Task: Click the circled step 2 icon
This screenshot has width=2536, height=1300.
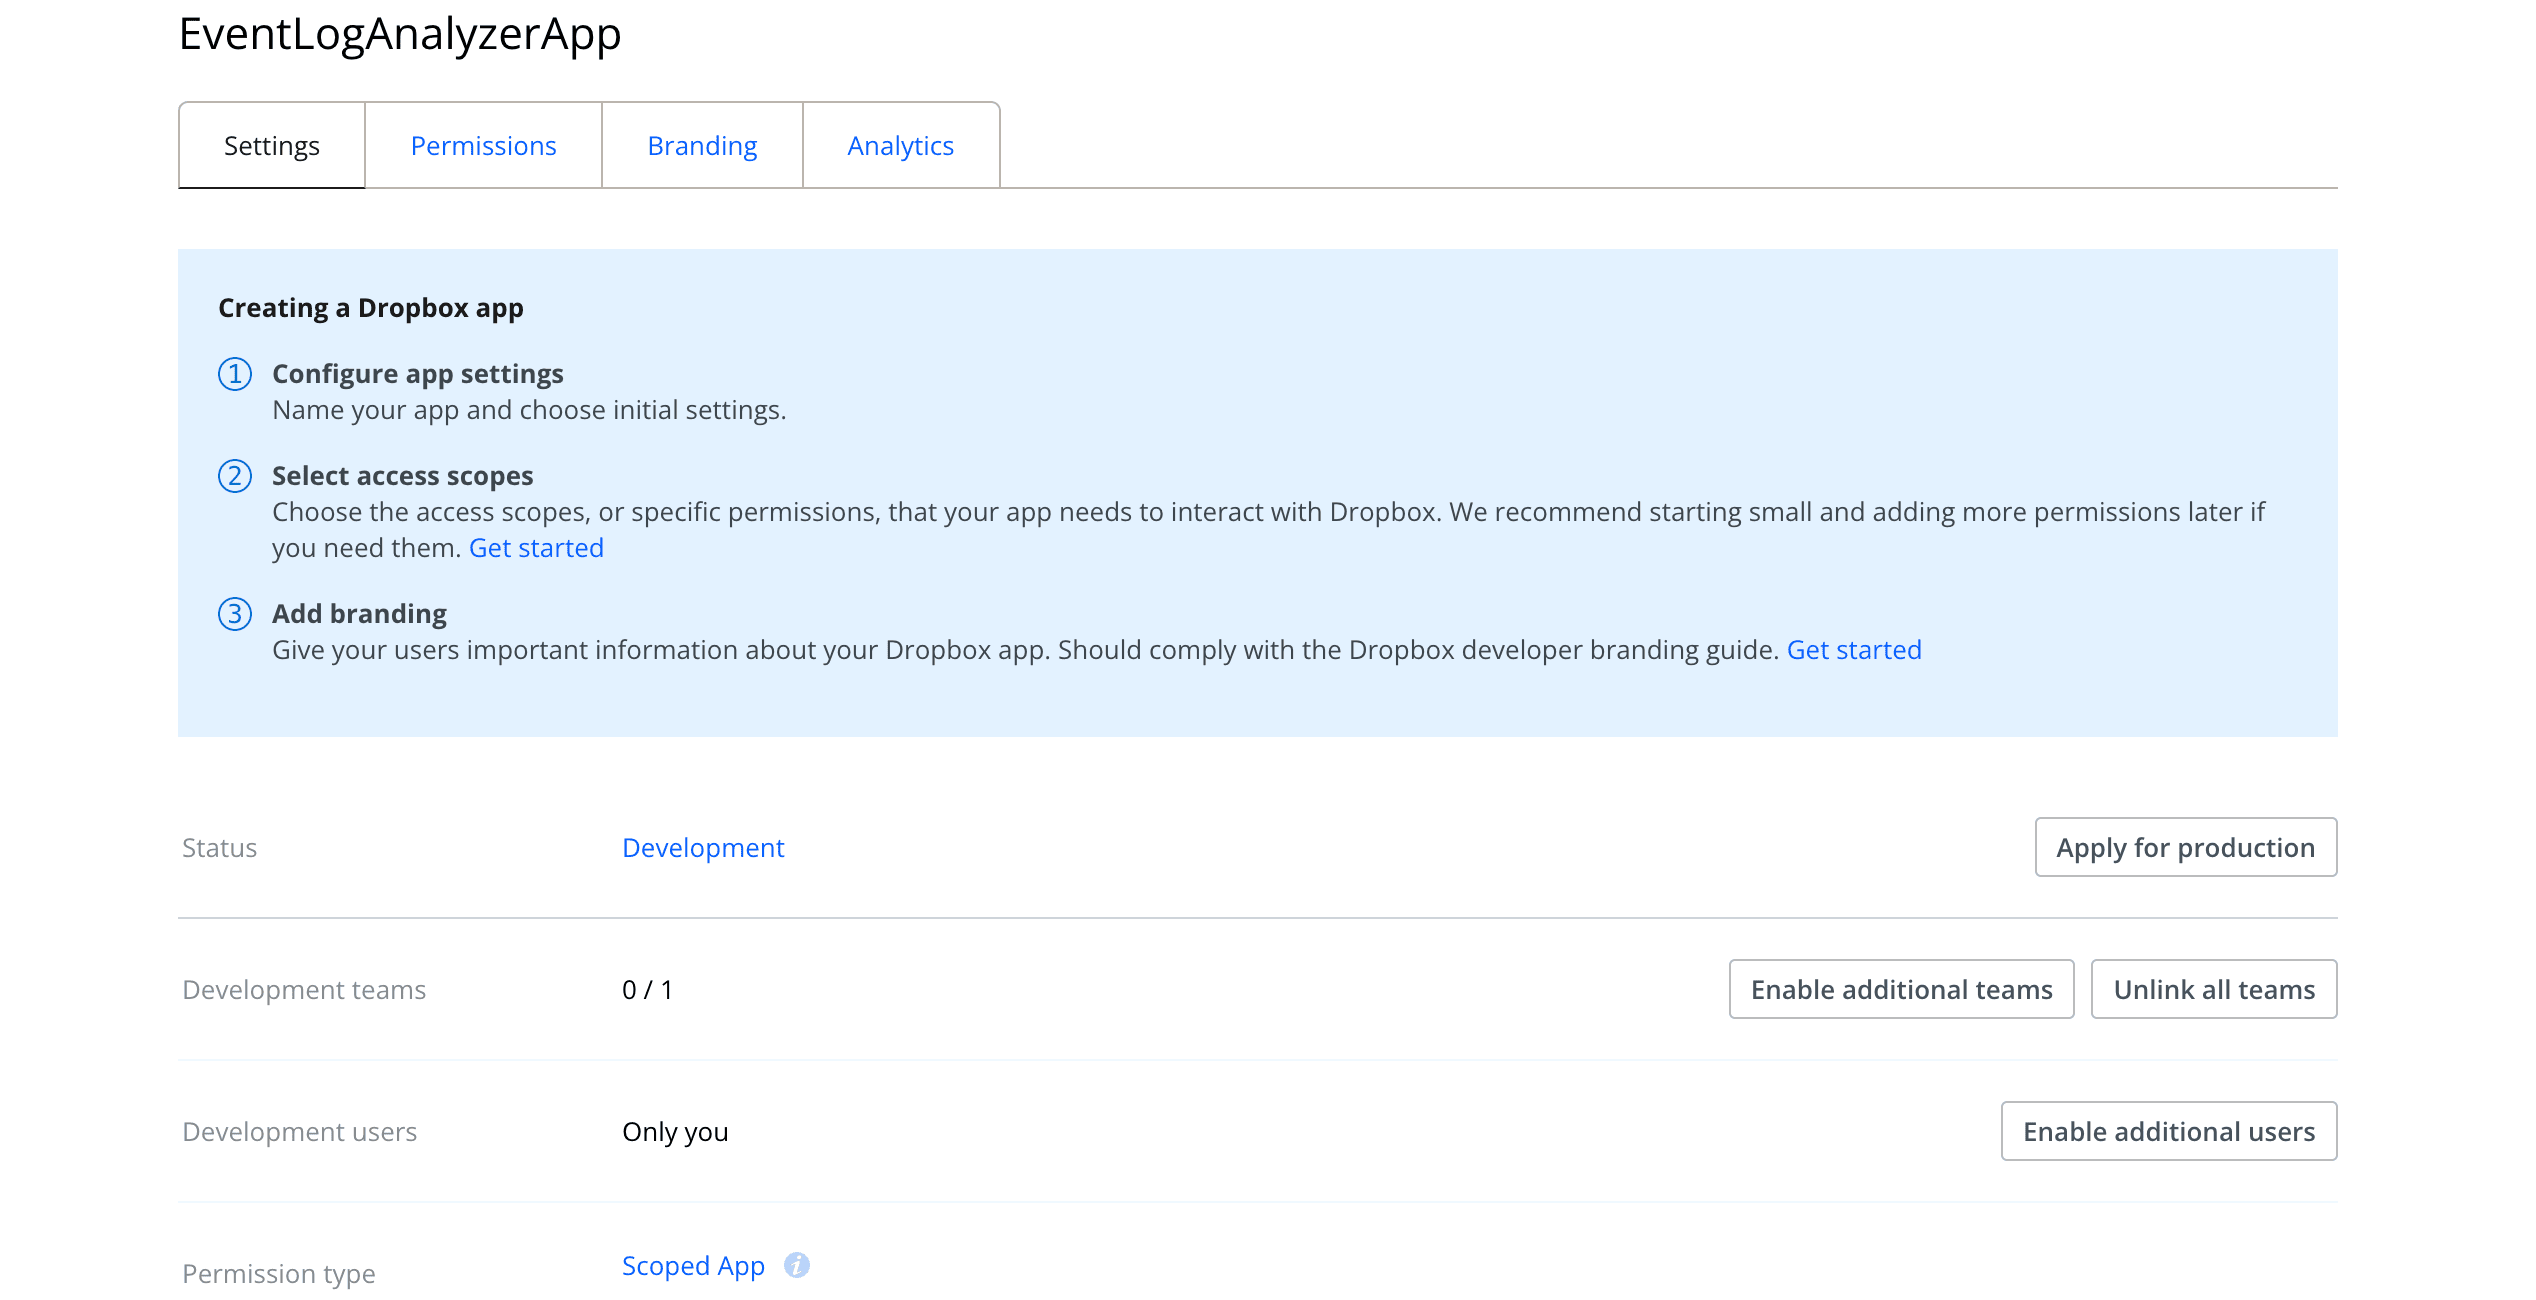Action: 234,477
